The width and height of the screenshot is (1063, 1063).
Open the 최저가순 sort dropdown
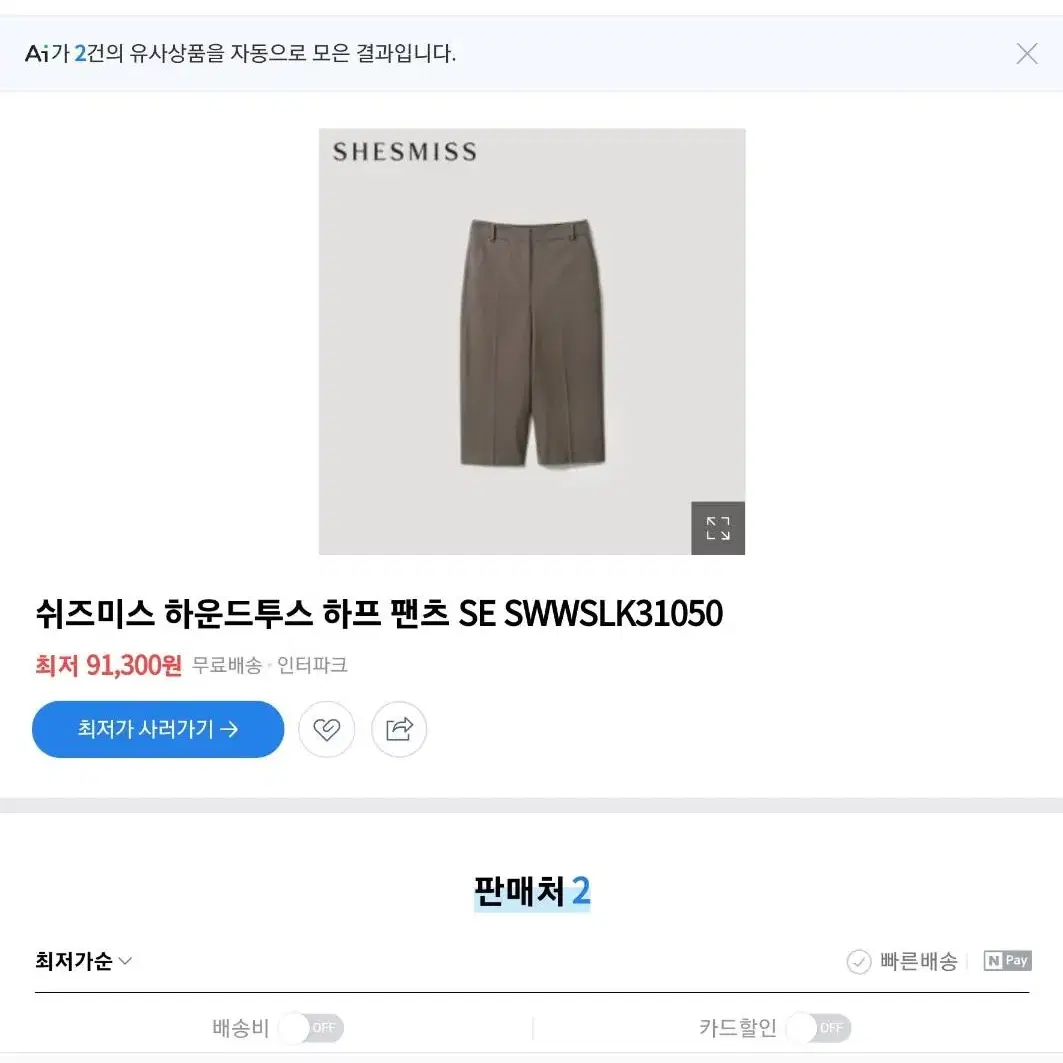[x=83, y=961]
